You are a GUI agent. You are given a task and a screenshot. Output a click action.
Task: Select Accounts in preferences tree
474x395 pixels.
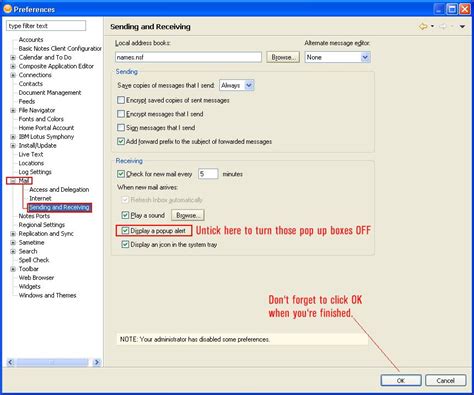(31, 40)
